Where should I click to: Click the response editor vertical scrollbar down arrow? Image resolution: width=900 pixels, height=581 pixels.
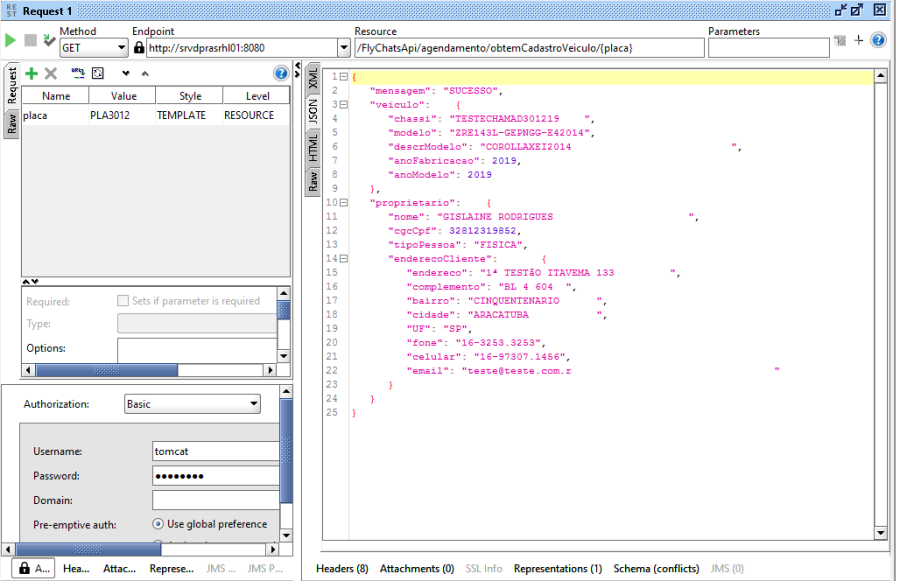(x=881, y=533)
